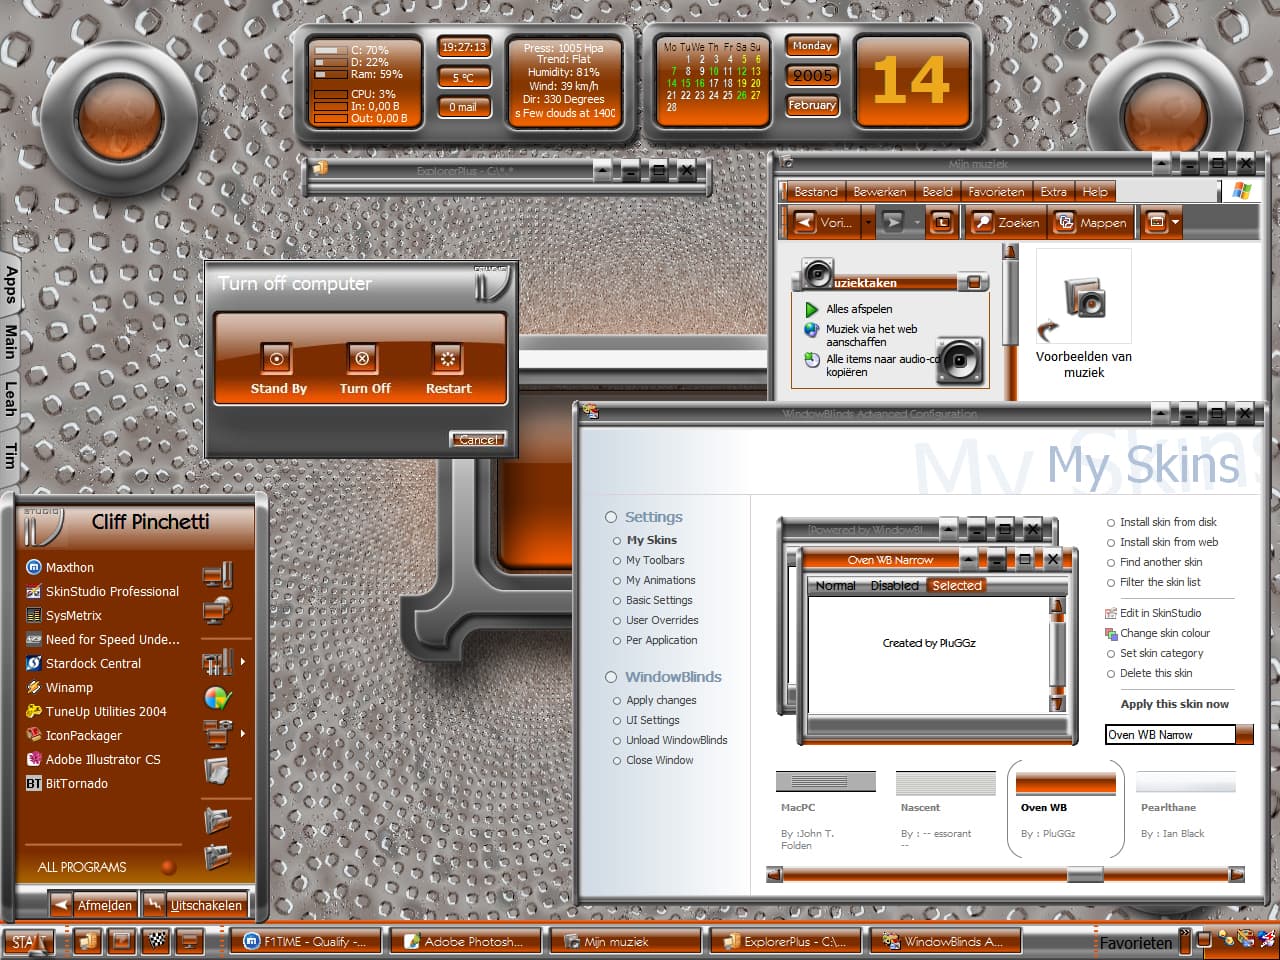Viewport: 1280px width, 960px height.
Task: Open the Voorbeelden van muziek folder
Action: [x=1084, y=315]
